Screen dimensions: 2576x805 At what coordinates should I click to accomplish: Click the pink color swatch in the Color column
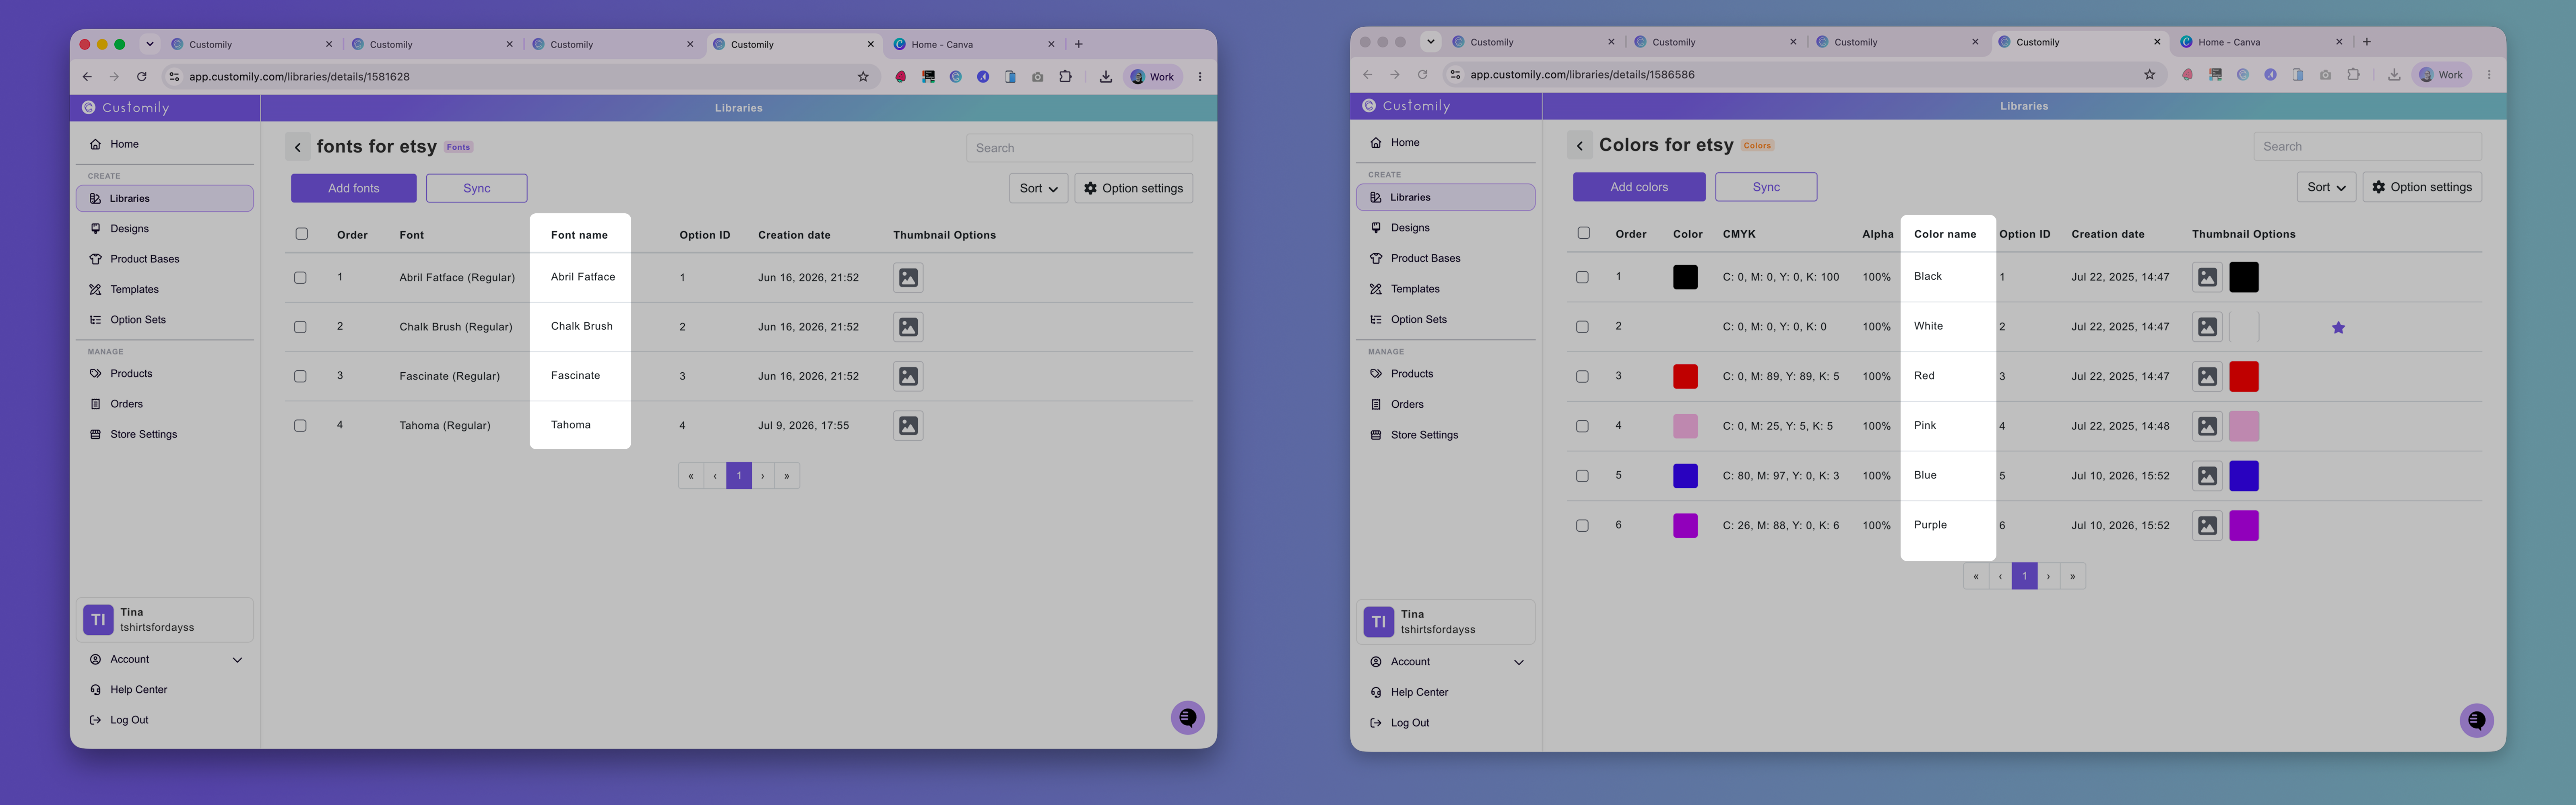point(1685,426)
